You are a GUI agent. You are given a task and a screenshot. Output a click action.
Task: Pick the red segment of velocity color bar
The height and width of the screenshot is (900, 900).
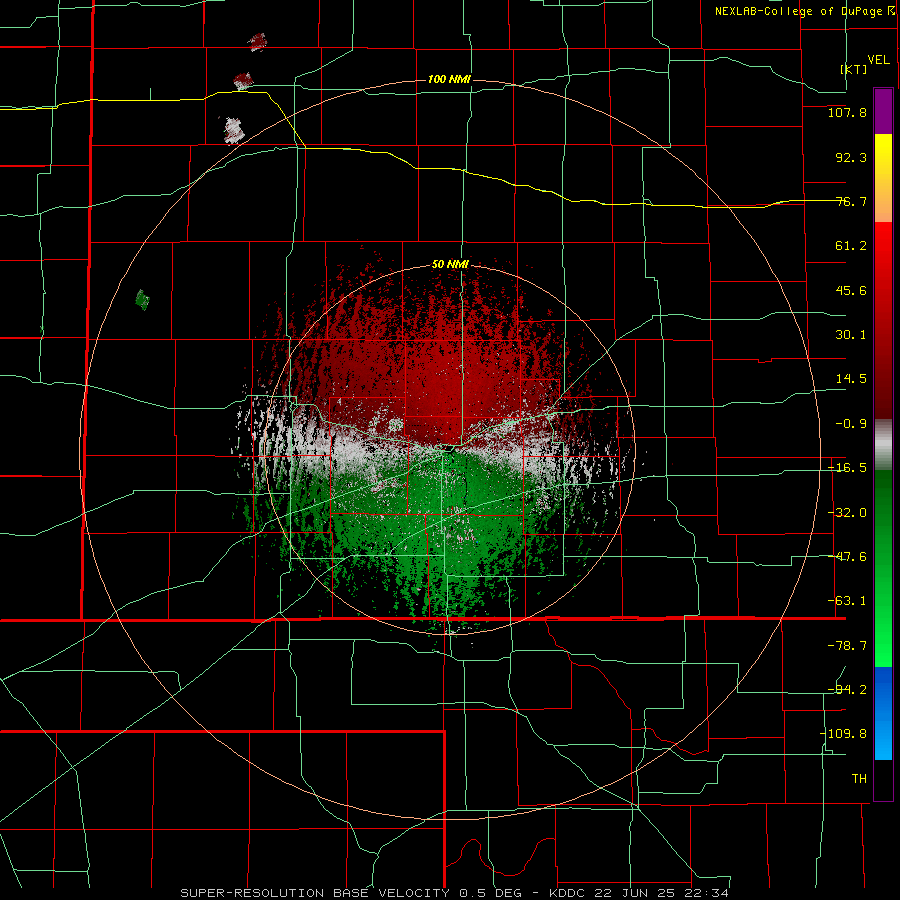[x=883, y=320]
